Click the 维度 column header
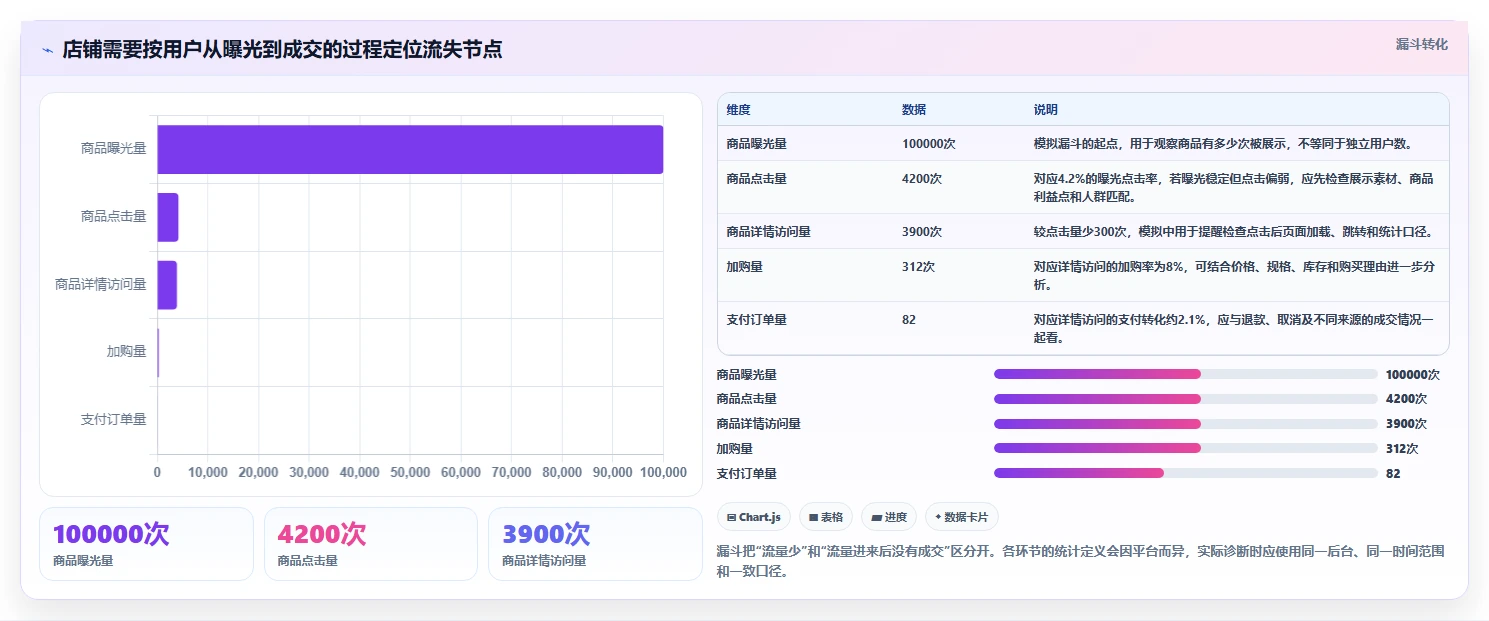This screenshot has height=621, width=1489. (739, 110)
